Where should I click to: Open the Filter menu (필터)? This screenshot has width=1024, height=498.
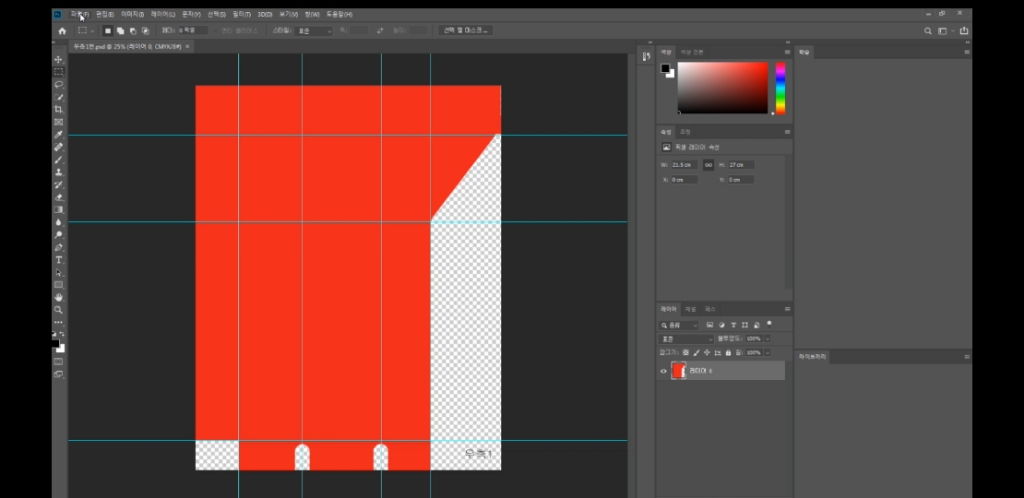point(242,14)
